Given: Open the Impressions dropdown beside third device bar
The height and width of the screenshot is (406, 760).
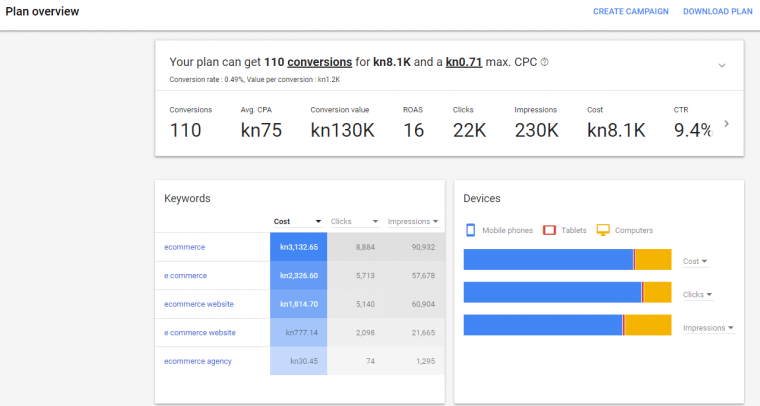Looking at the screenshot, I should 708,328.
